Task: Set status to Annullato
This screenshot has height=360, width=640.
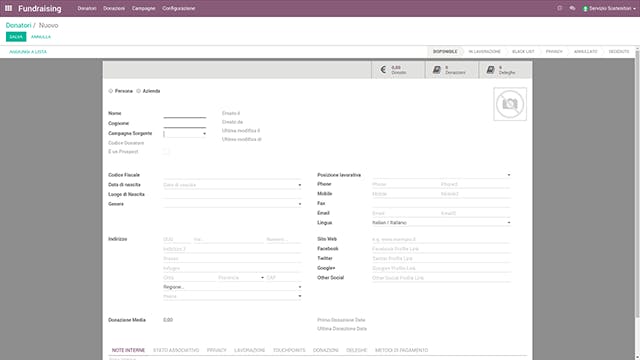Action: pos(585,51)
